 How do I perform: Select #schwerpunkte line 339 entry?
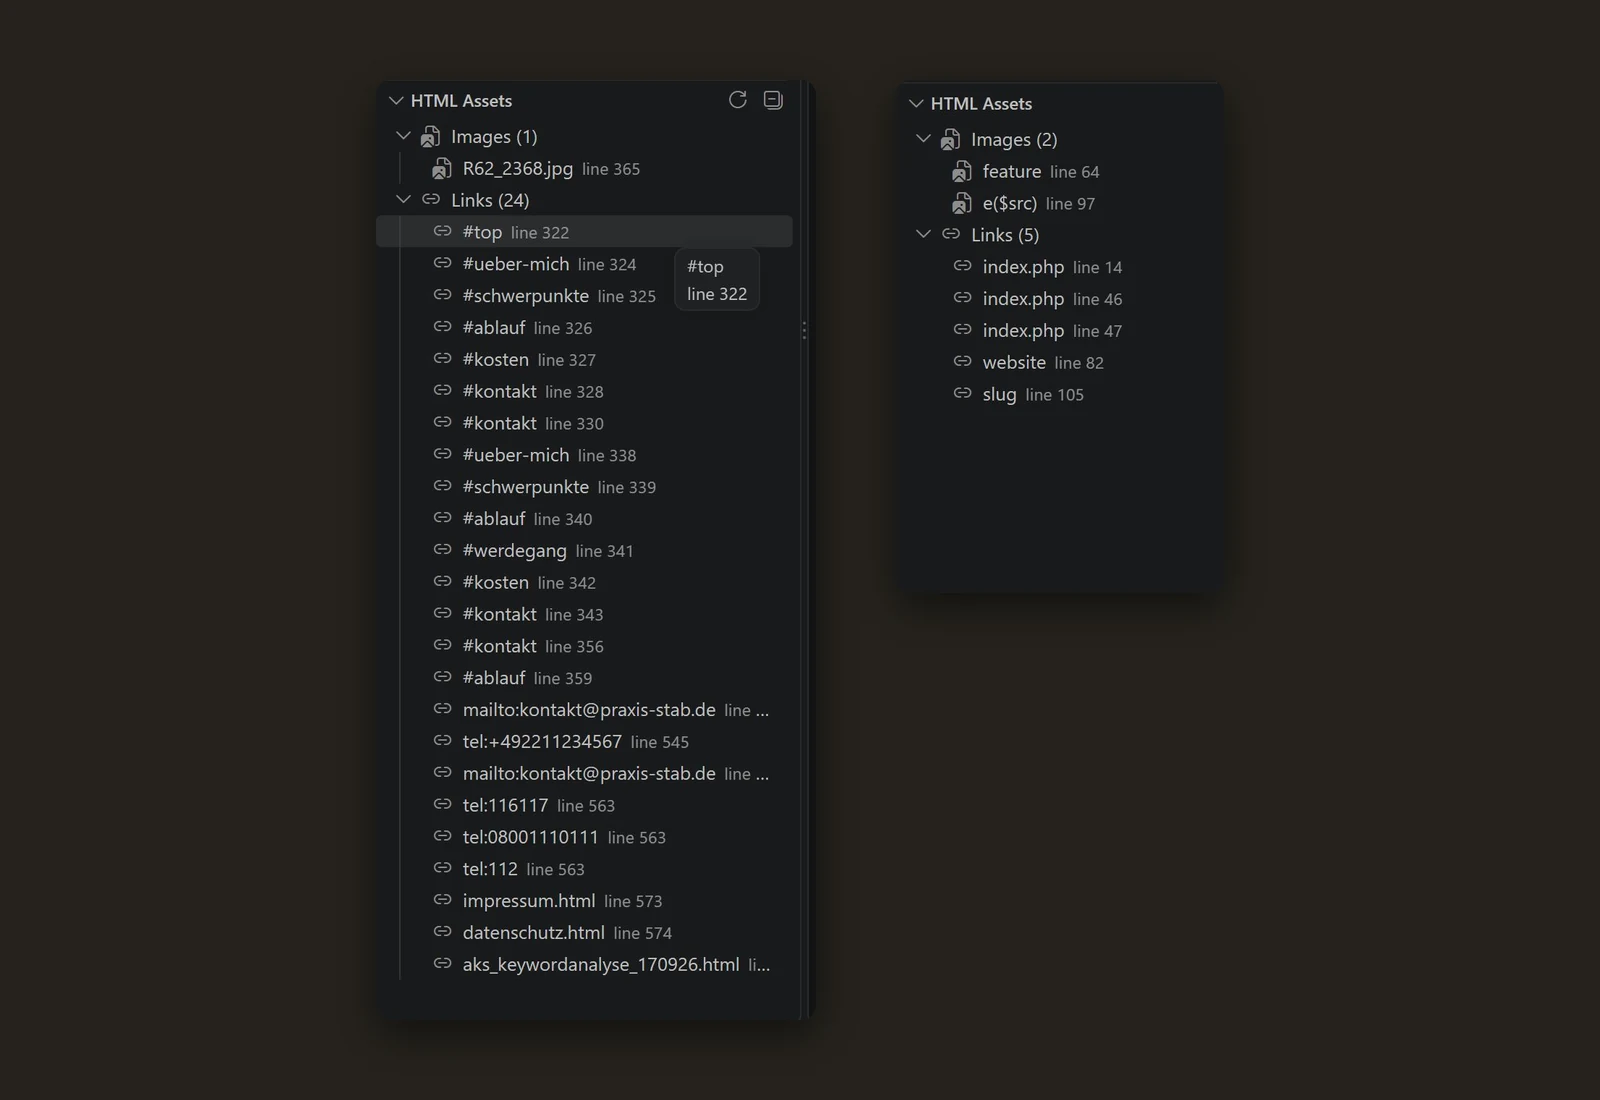point(584,487)
